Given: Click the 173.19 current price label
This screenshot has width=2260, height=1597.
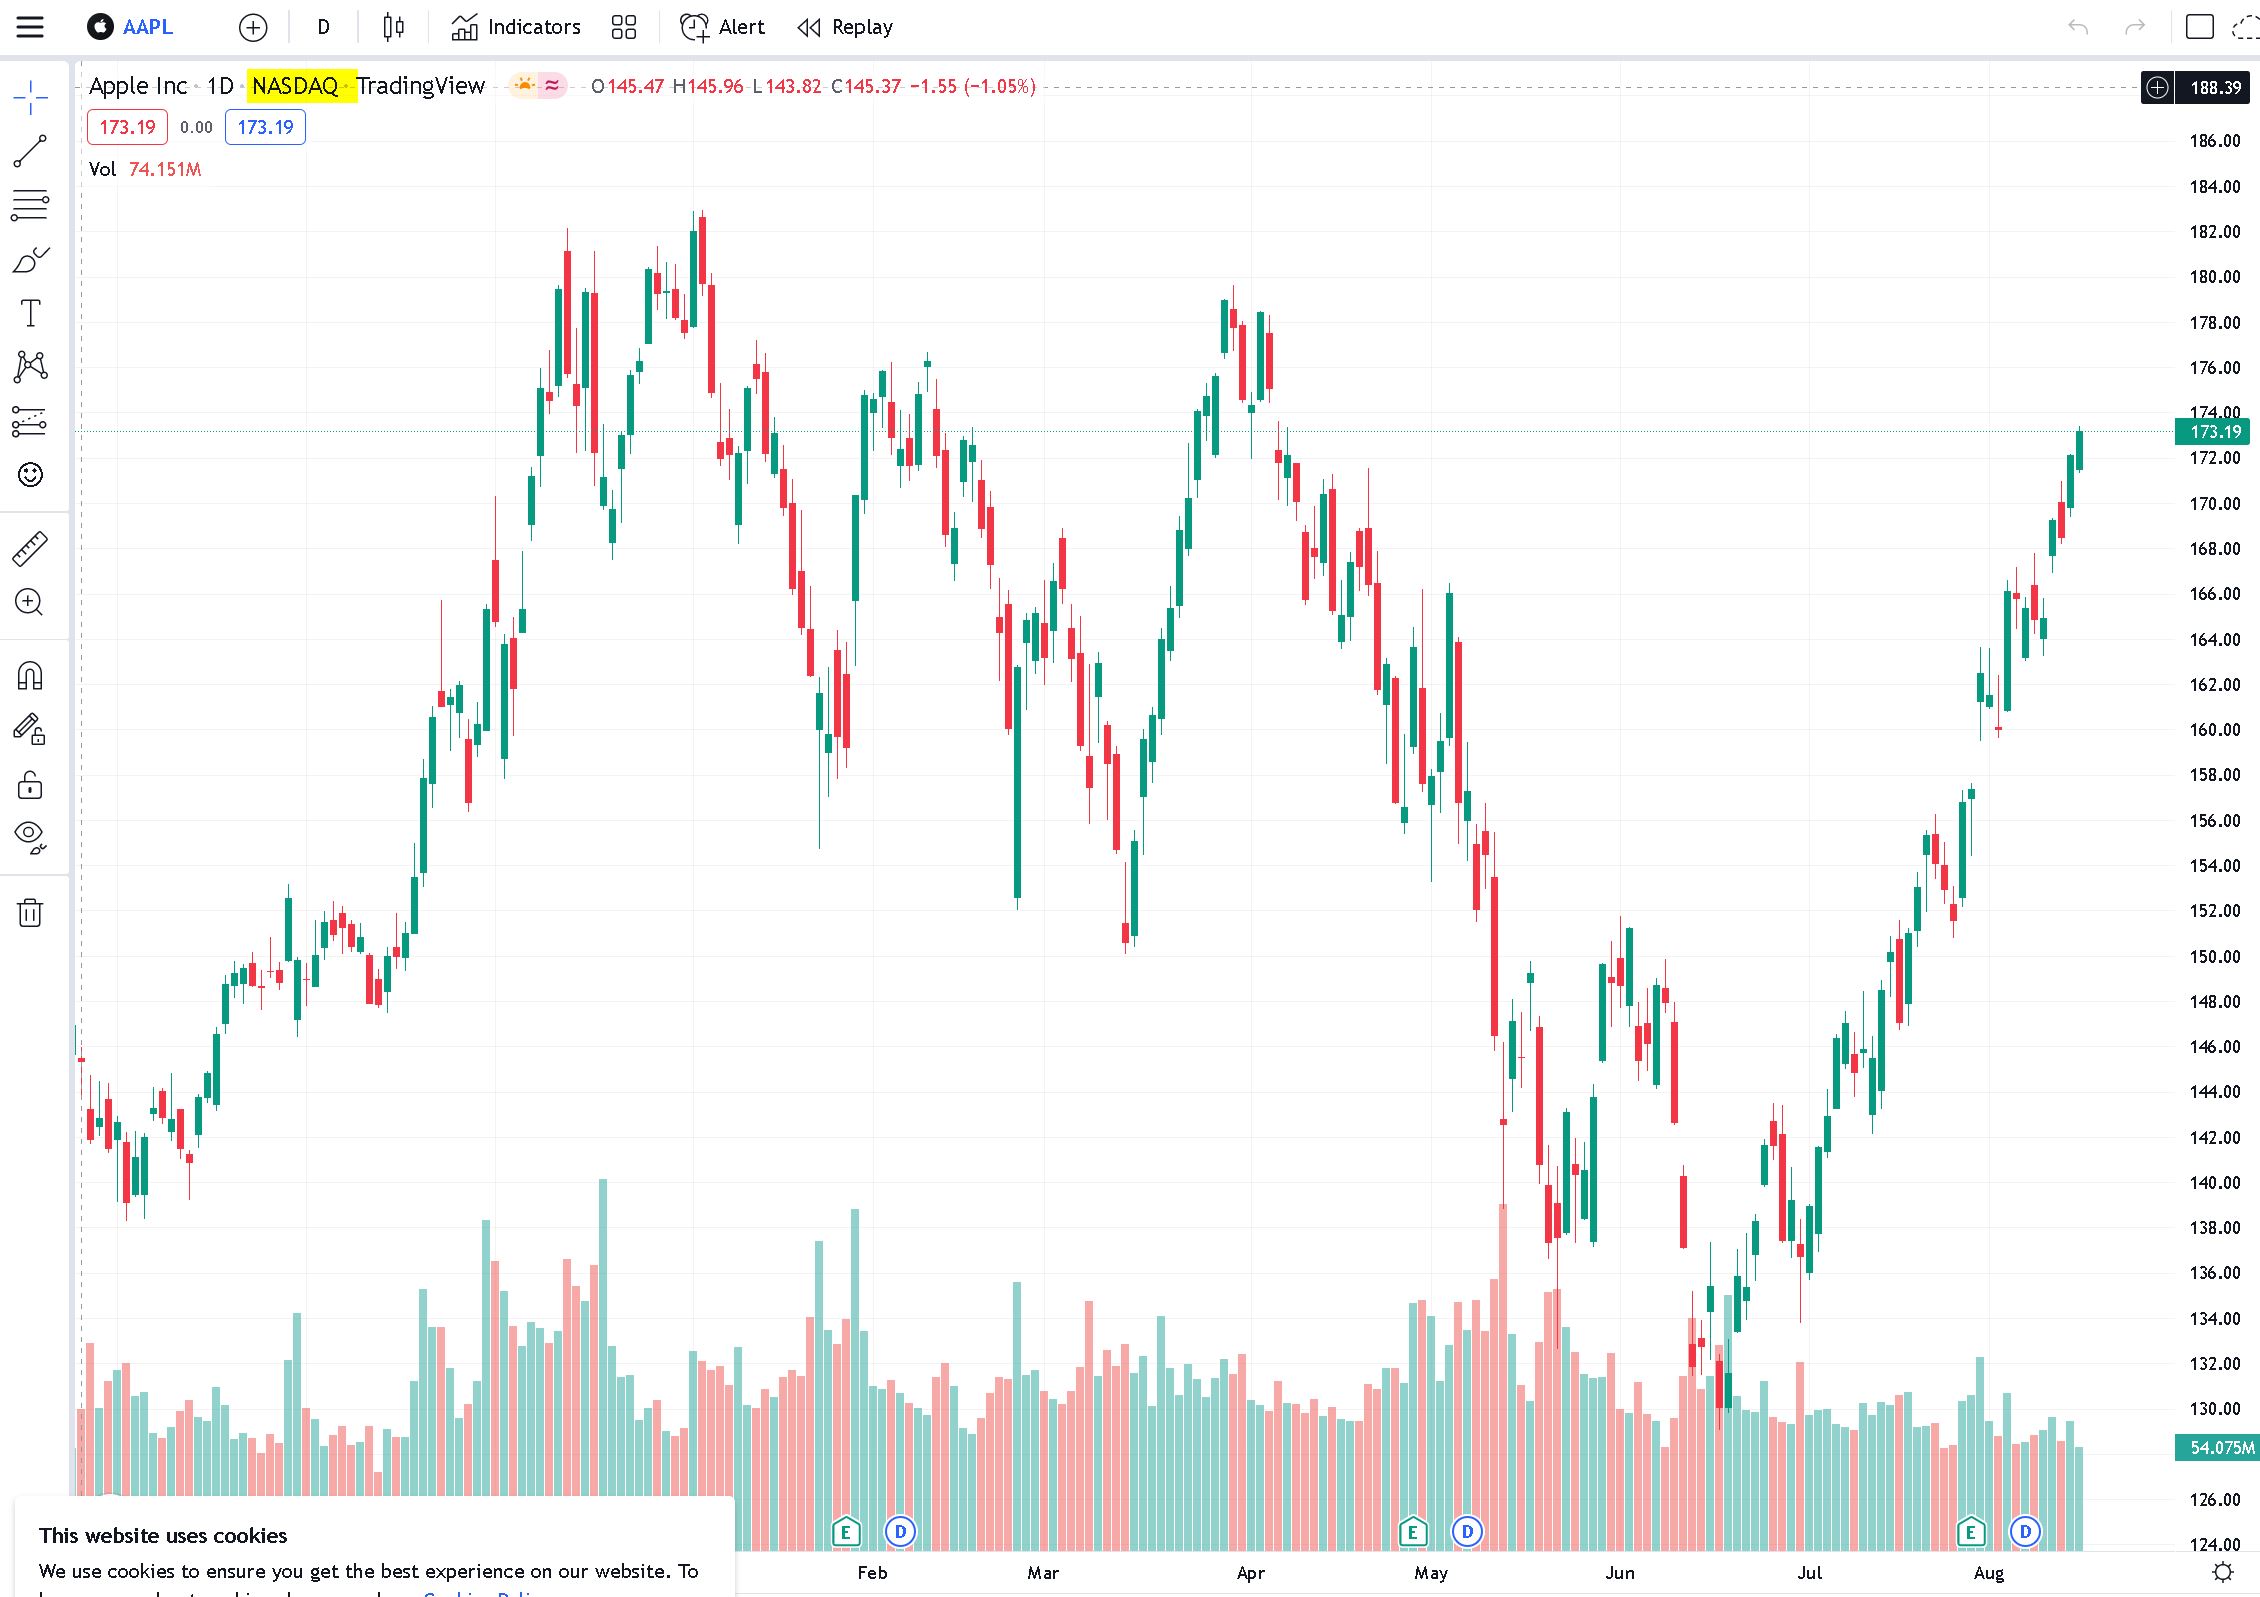Looking at the screenshot, I should [2213, 432].
